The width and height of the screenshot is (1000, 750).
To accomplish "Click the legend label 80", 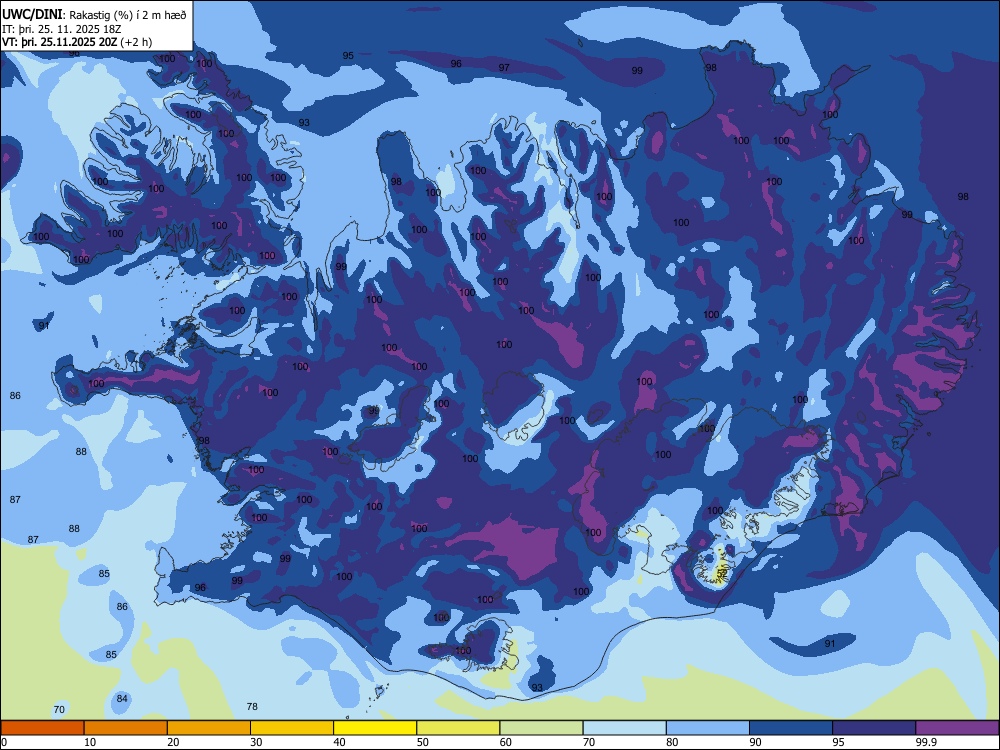I will 672,742.
